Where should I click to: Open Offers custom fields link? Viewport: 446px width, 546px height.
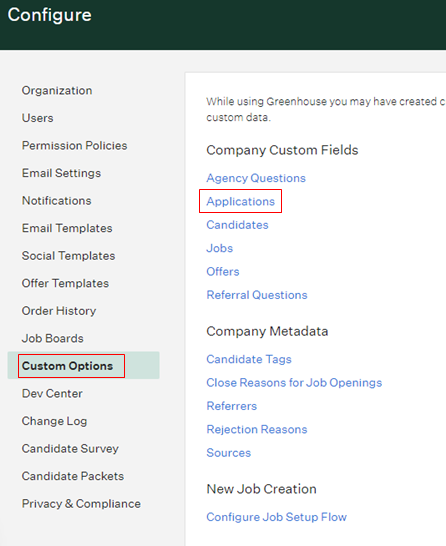(x=223, y=272)
